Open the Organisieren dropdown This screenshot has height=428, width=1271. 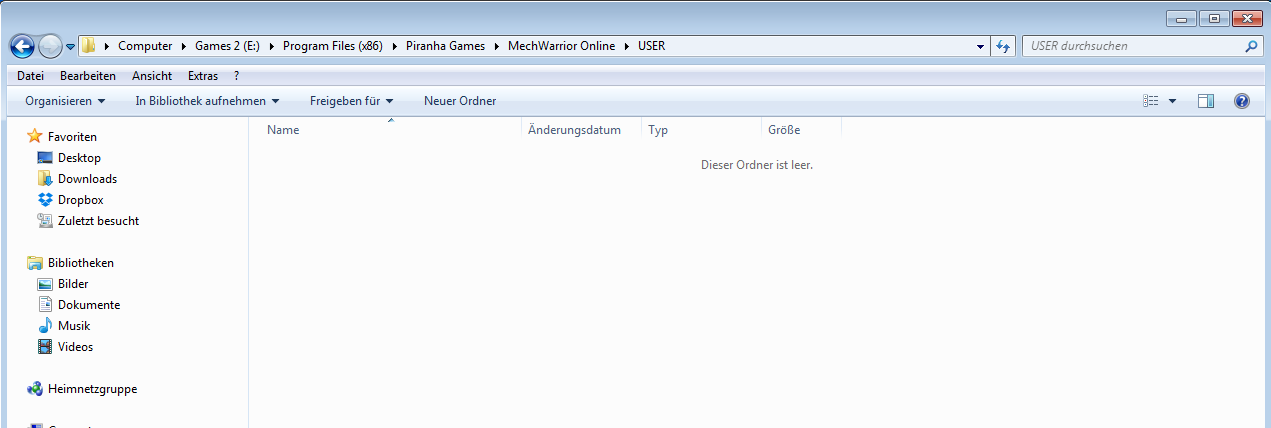pyautogui.click(x=65, y=101)
